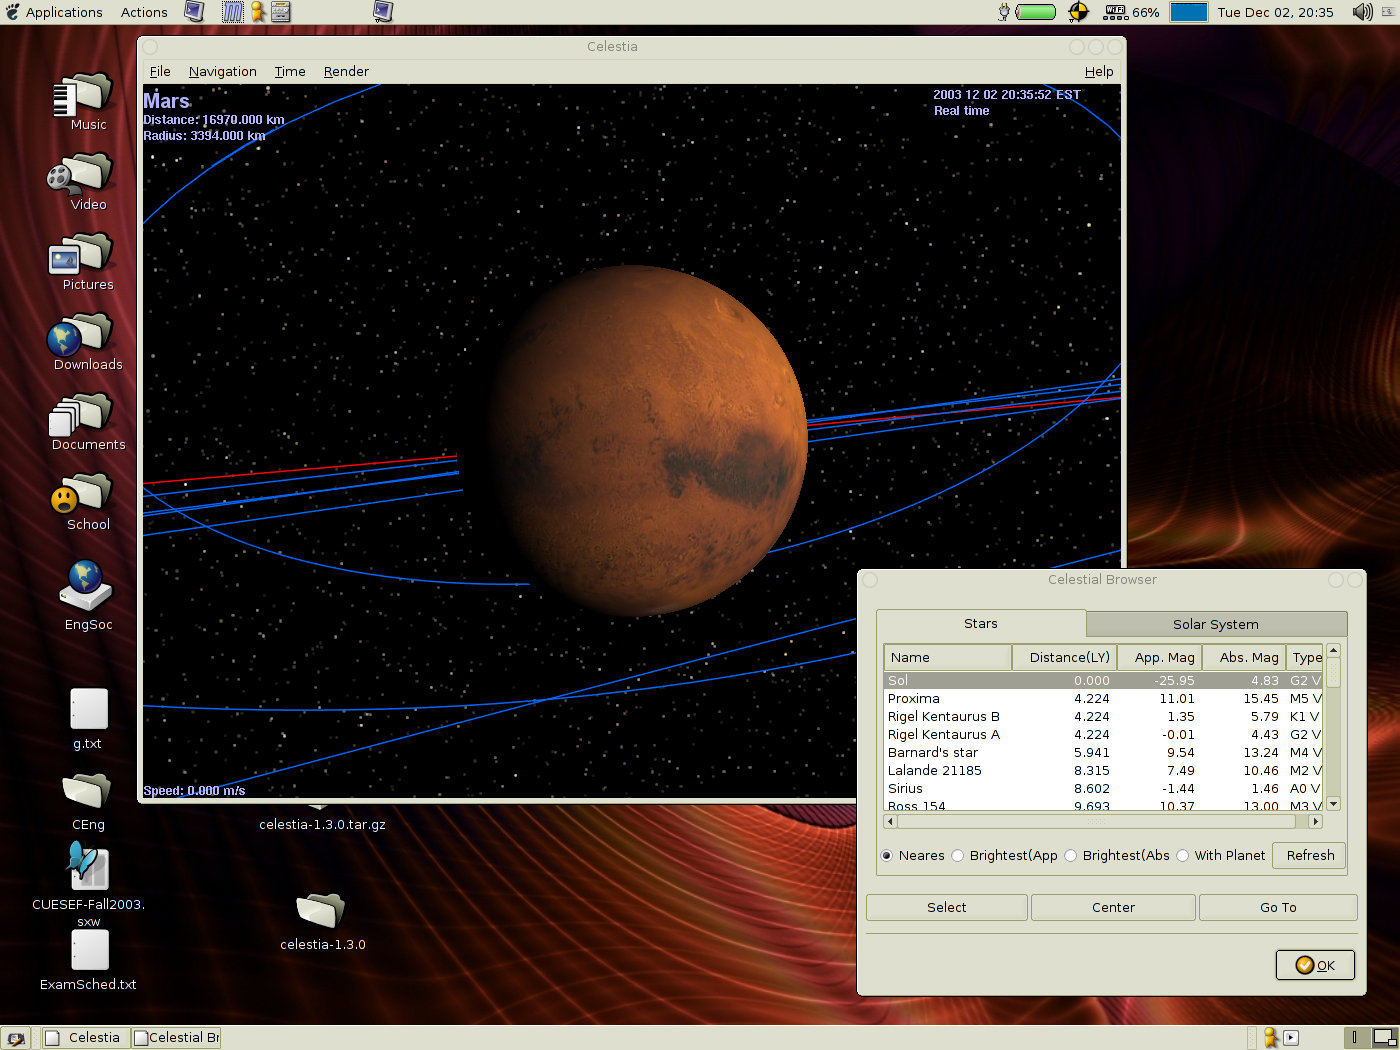Image resolution: width=1400 pixels, height=1050 pixels.
Task: Click the second terminal launcher icon in top panel
Action: (x=383, y=12)
